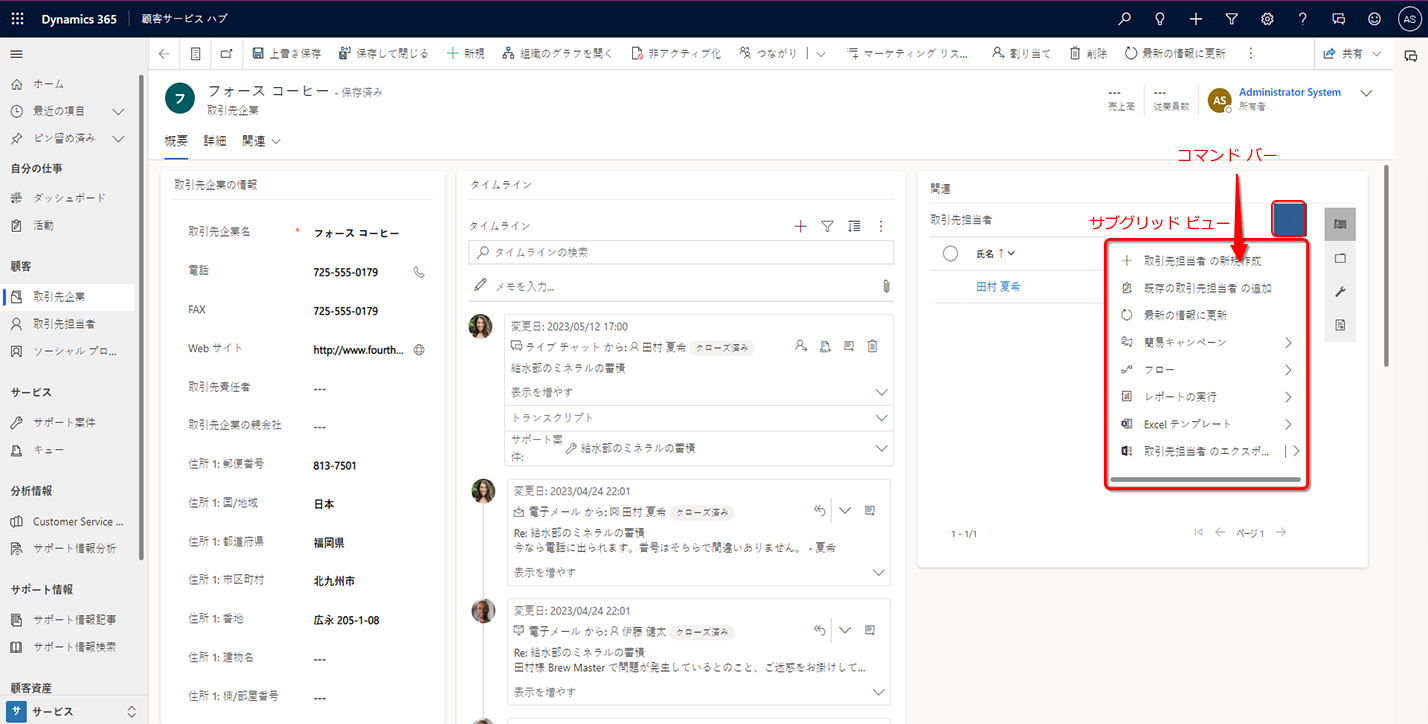
Task: Click 非アクティブ化 button
Action: click(676, 54)
